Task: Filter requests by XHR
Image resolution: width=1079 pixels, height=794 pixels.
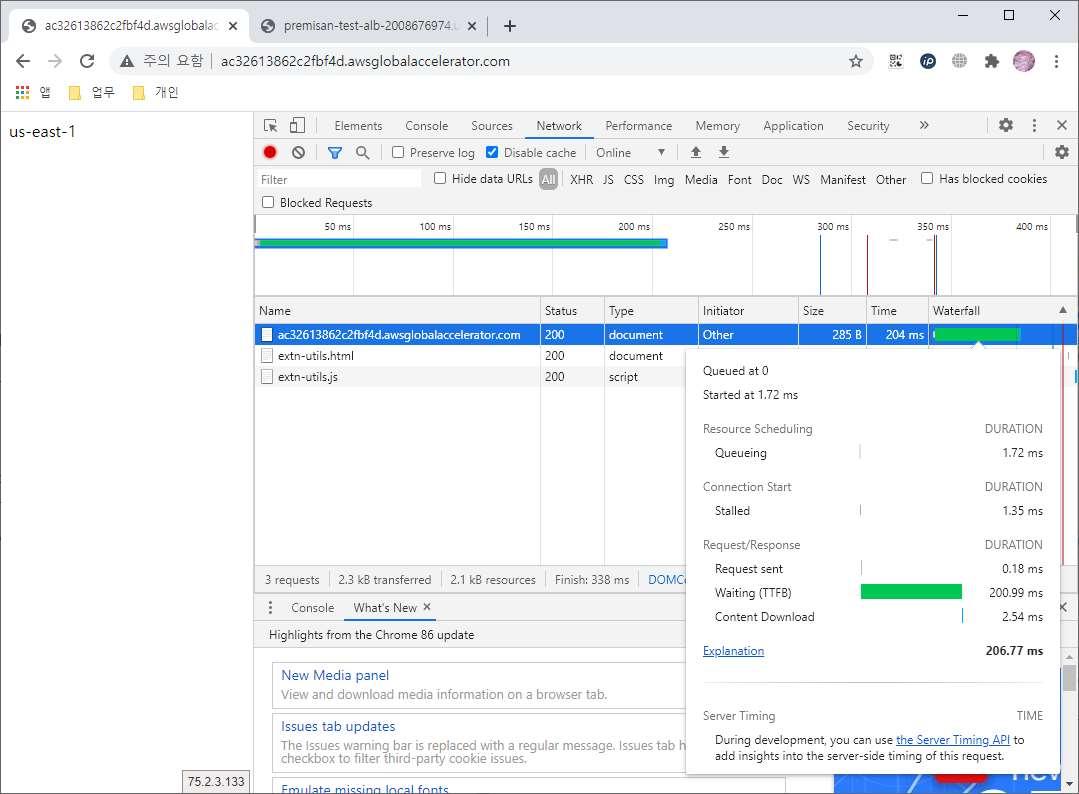Action: pos(581,180)
